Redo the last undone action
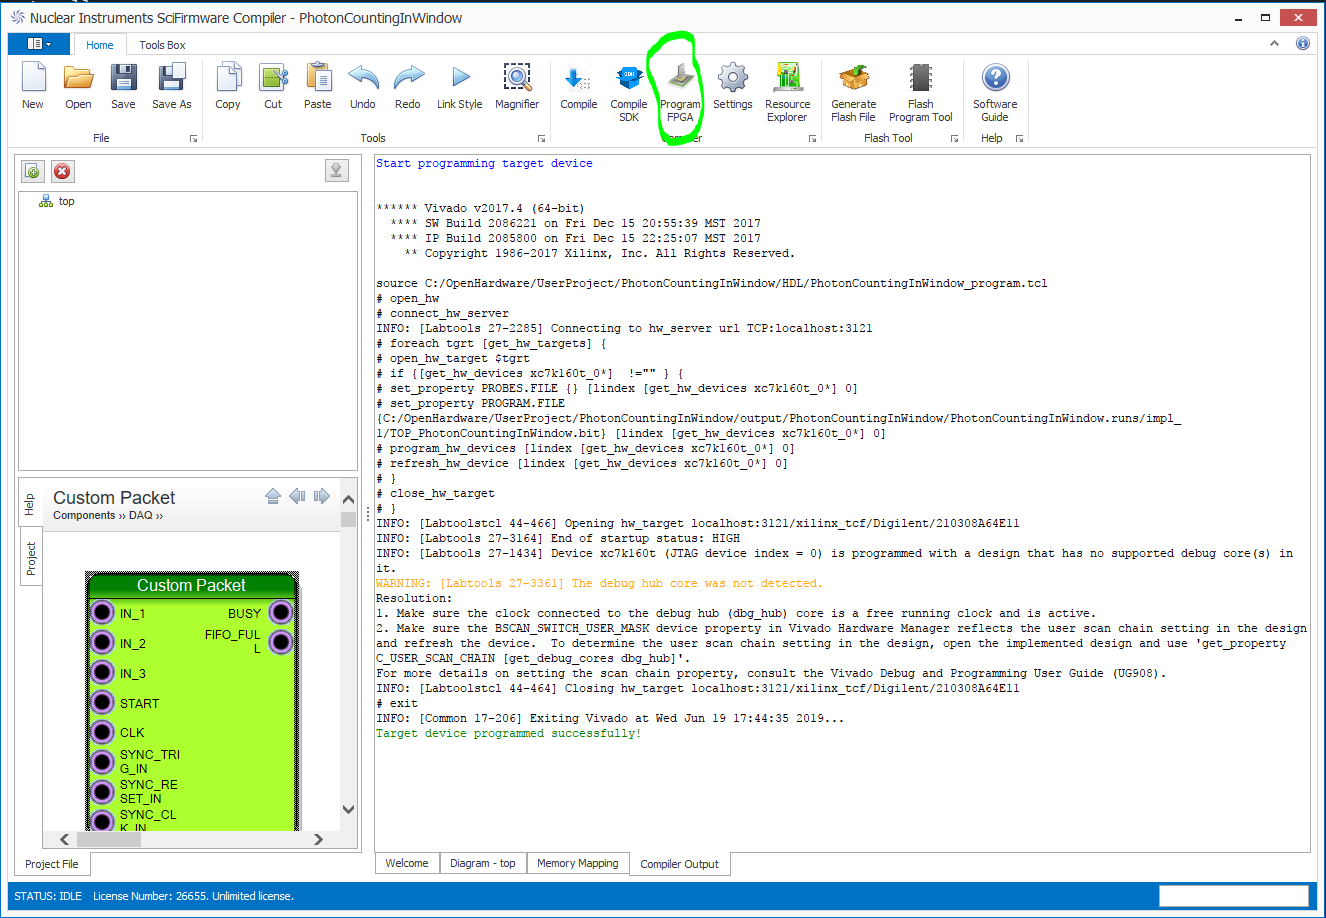The width and height of the screenshot is (1326, 918). point(408,86)
